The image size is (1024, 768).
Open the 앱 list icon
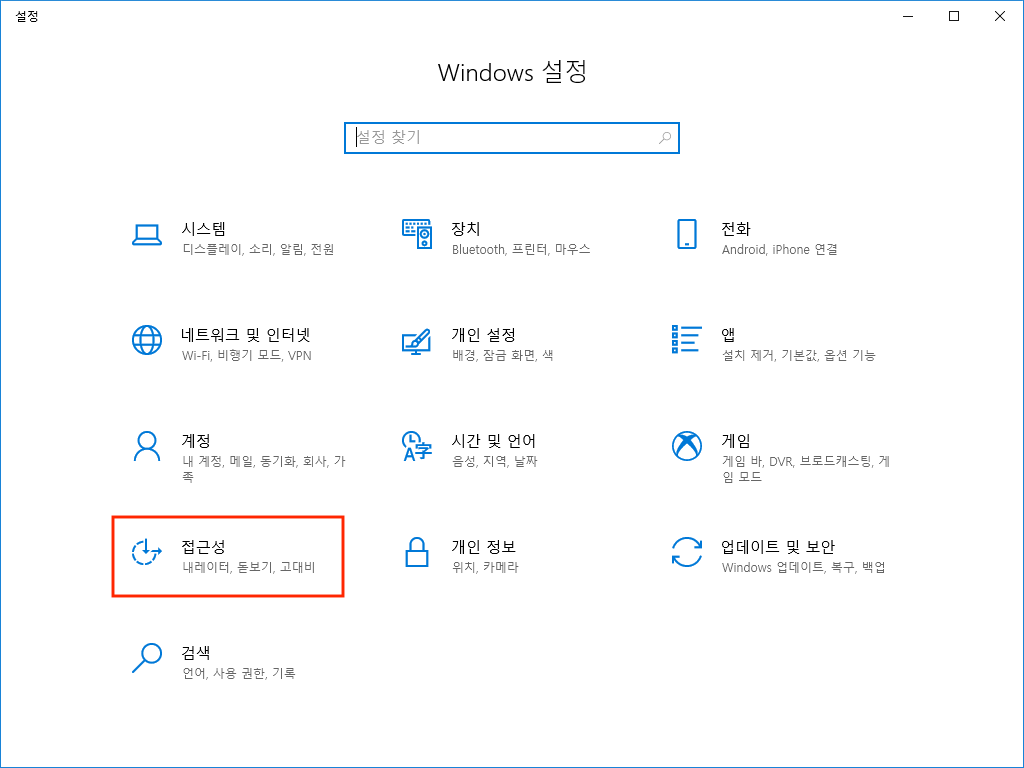686,340
